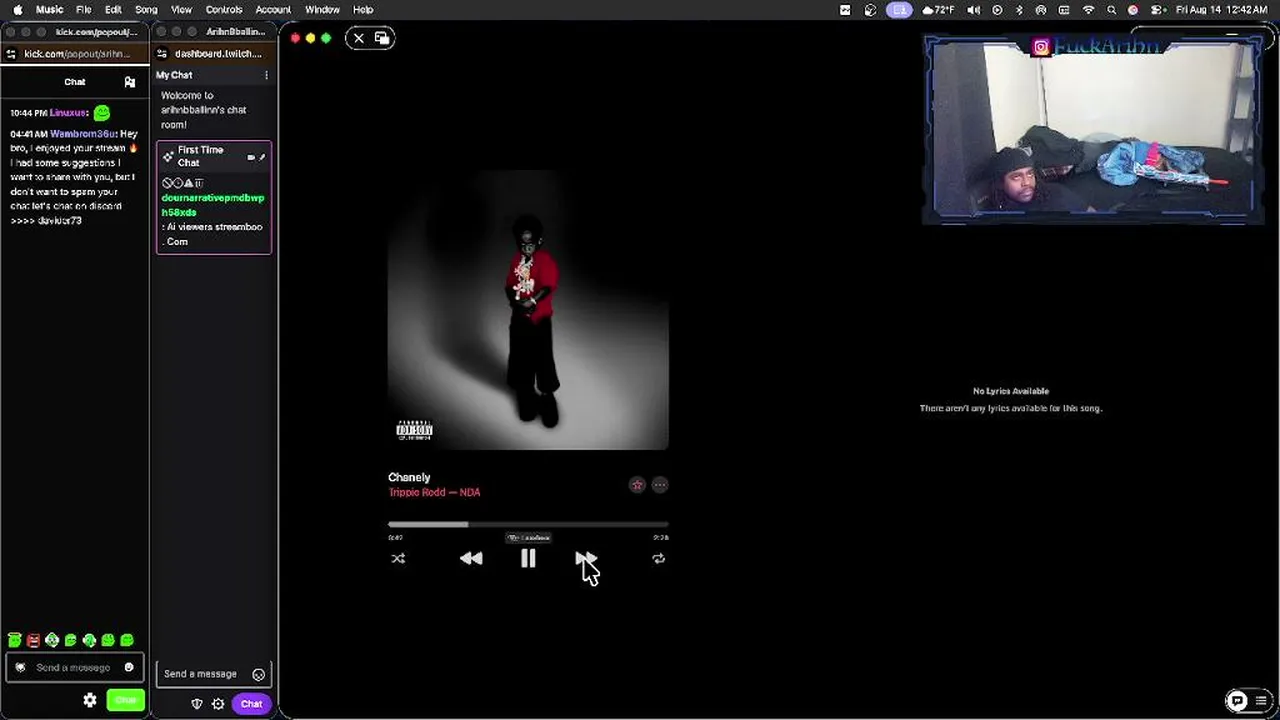Open the Song menu
Image resolution: width=1280 pixels, height=720 pixels.
146,10
